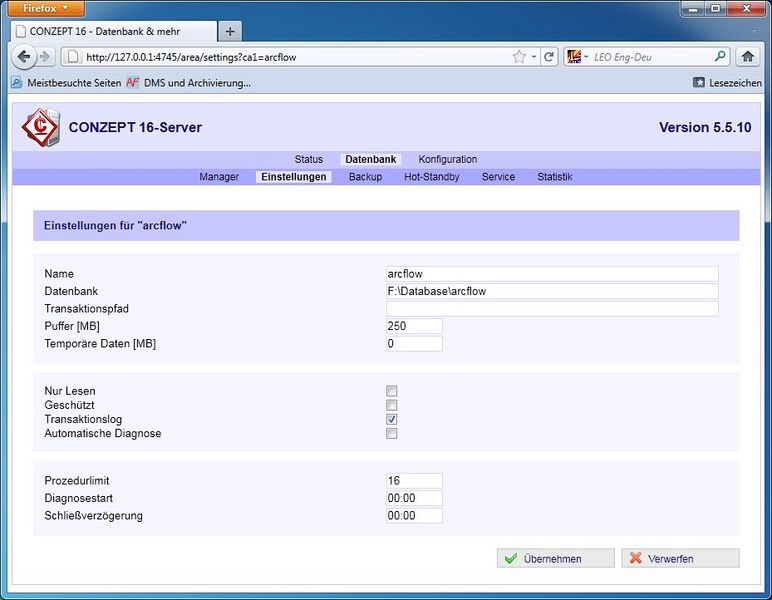The image size is (772, 600).
Task: Uncheck the Transaktionslog checkbox
Action: coord(391,419)
